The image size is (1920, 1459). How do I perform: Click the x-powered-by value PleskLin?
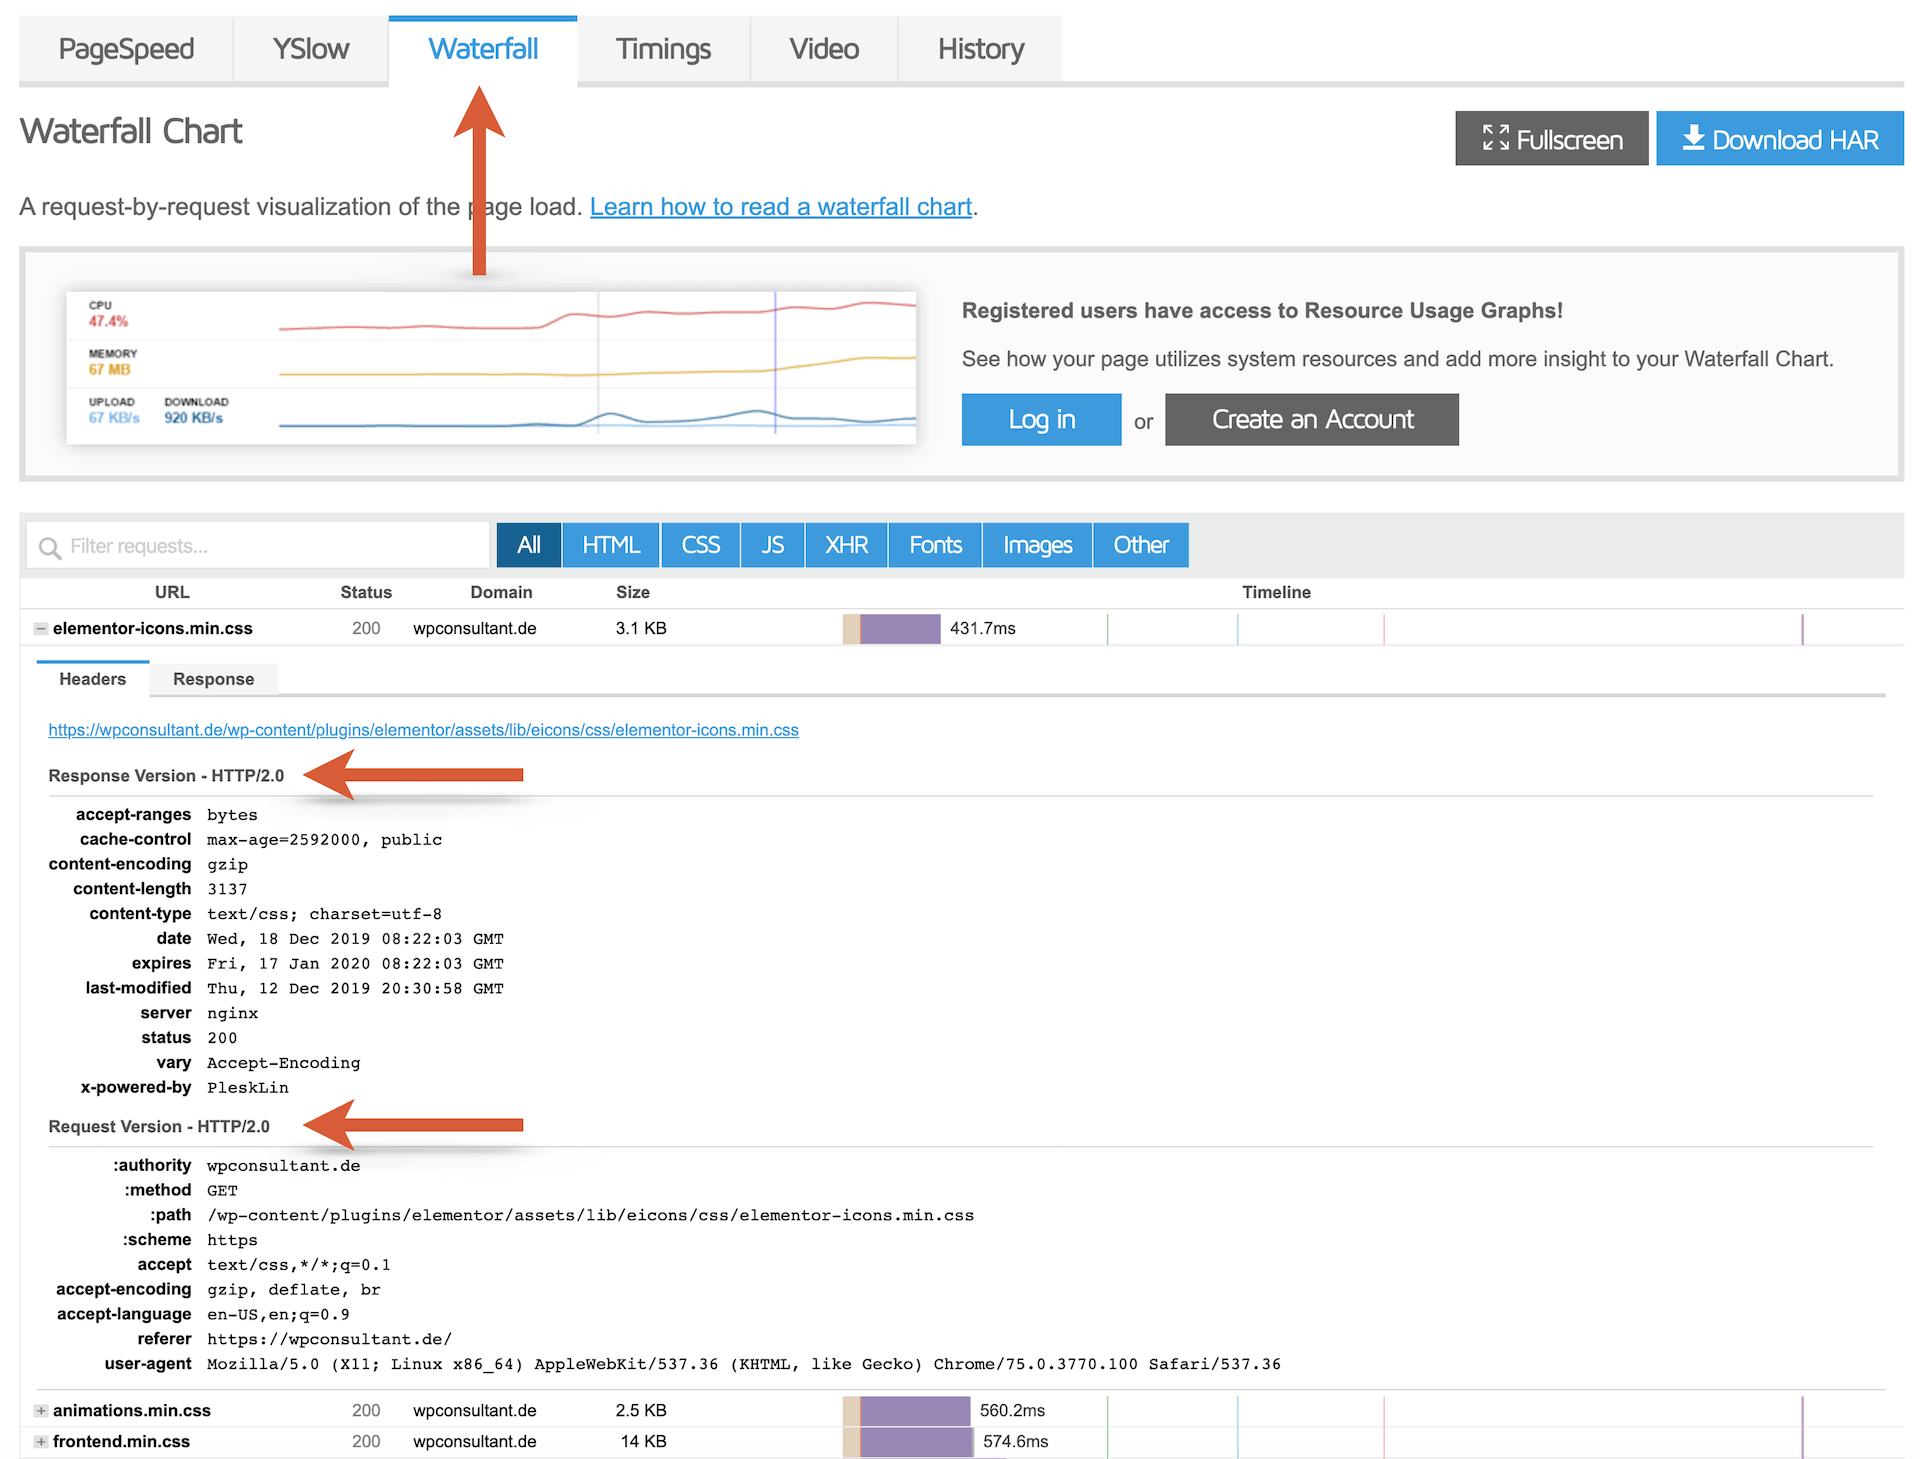pyautogui.click(x=248, y=1088)
